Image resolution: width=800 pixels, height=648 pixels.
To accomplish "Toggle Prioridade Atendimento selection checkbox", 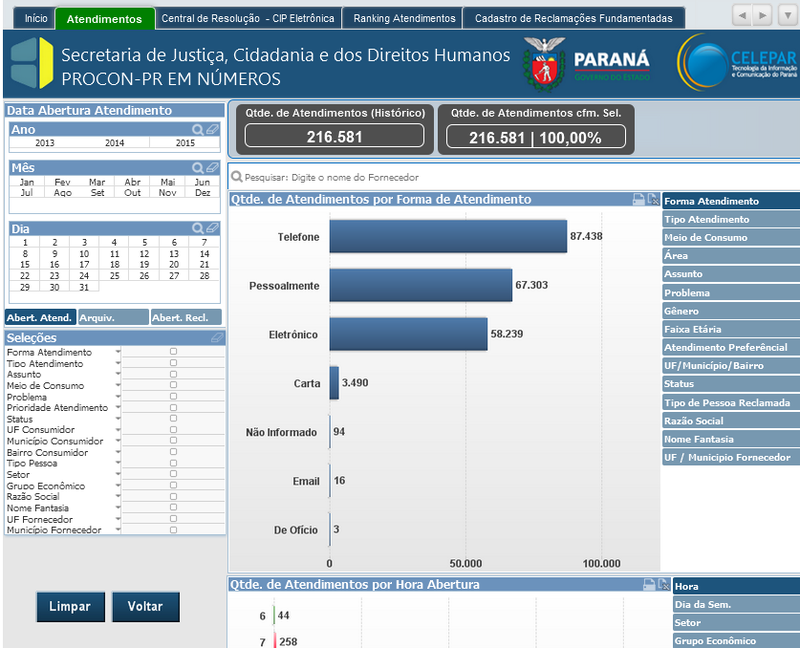I will click(x=173, y=408).
